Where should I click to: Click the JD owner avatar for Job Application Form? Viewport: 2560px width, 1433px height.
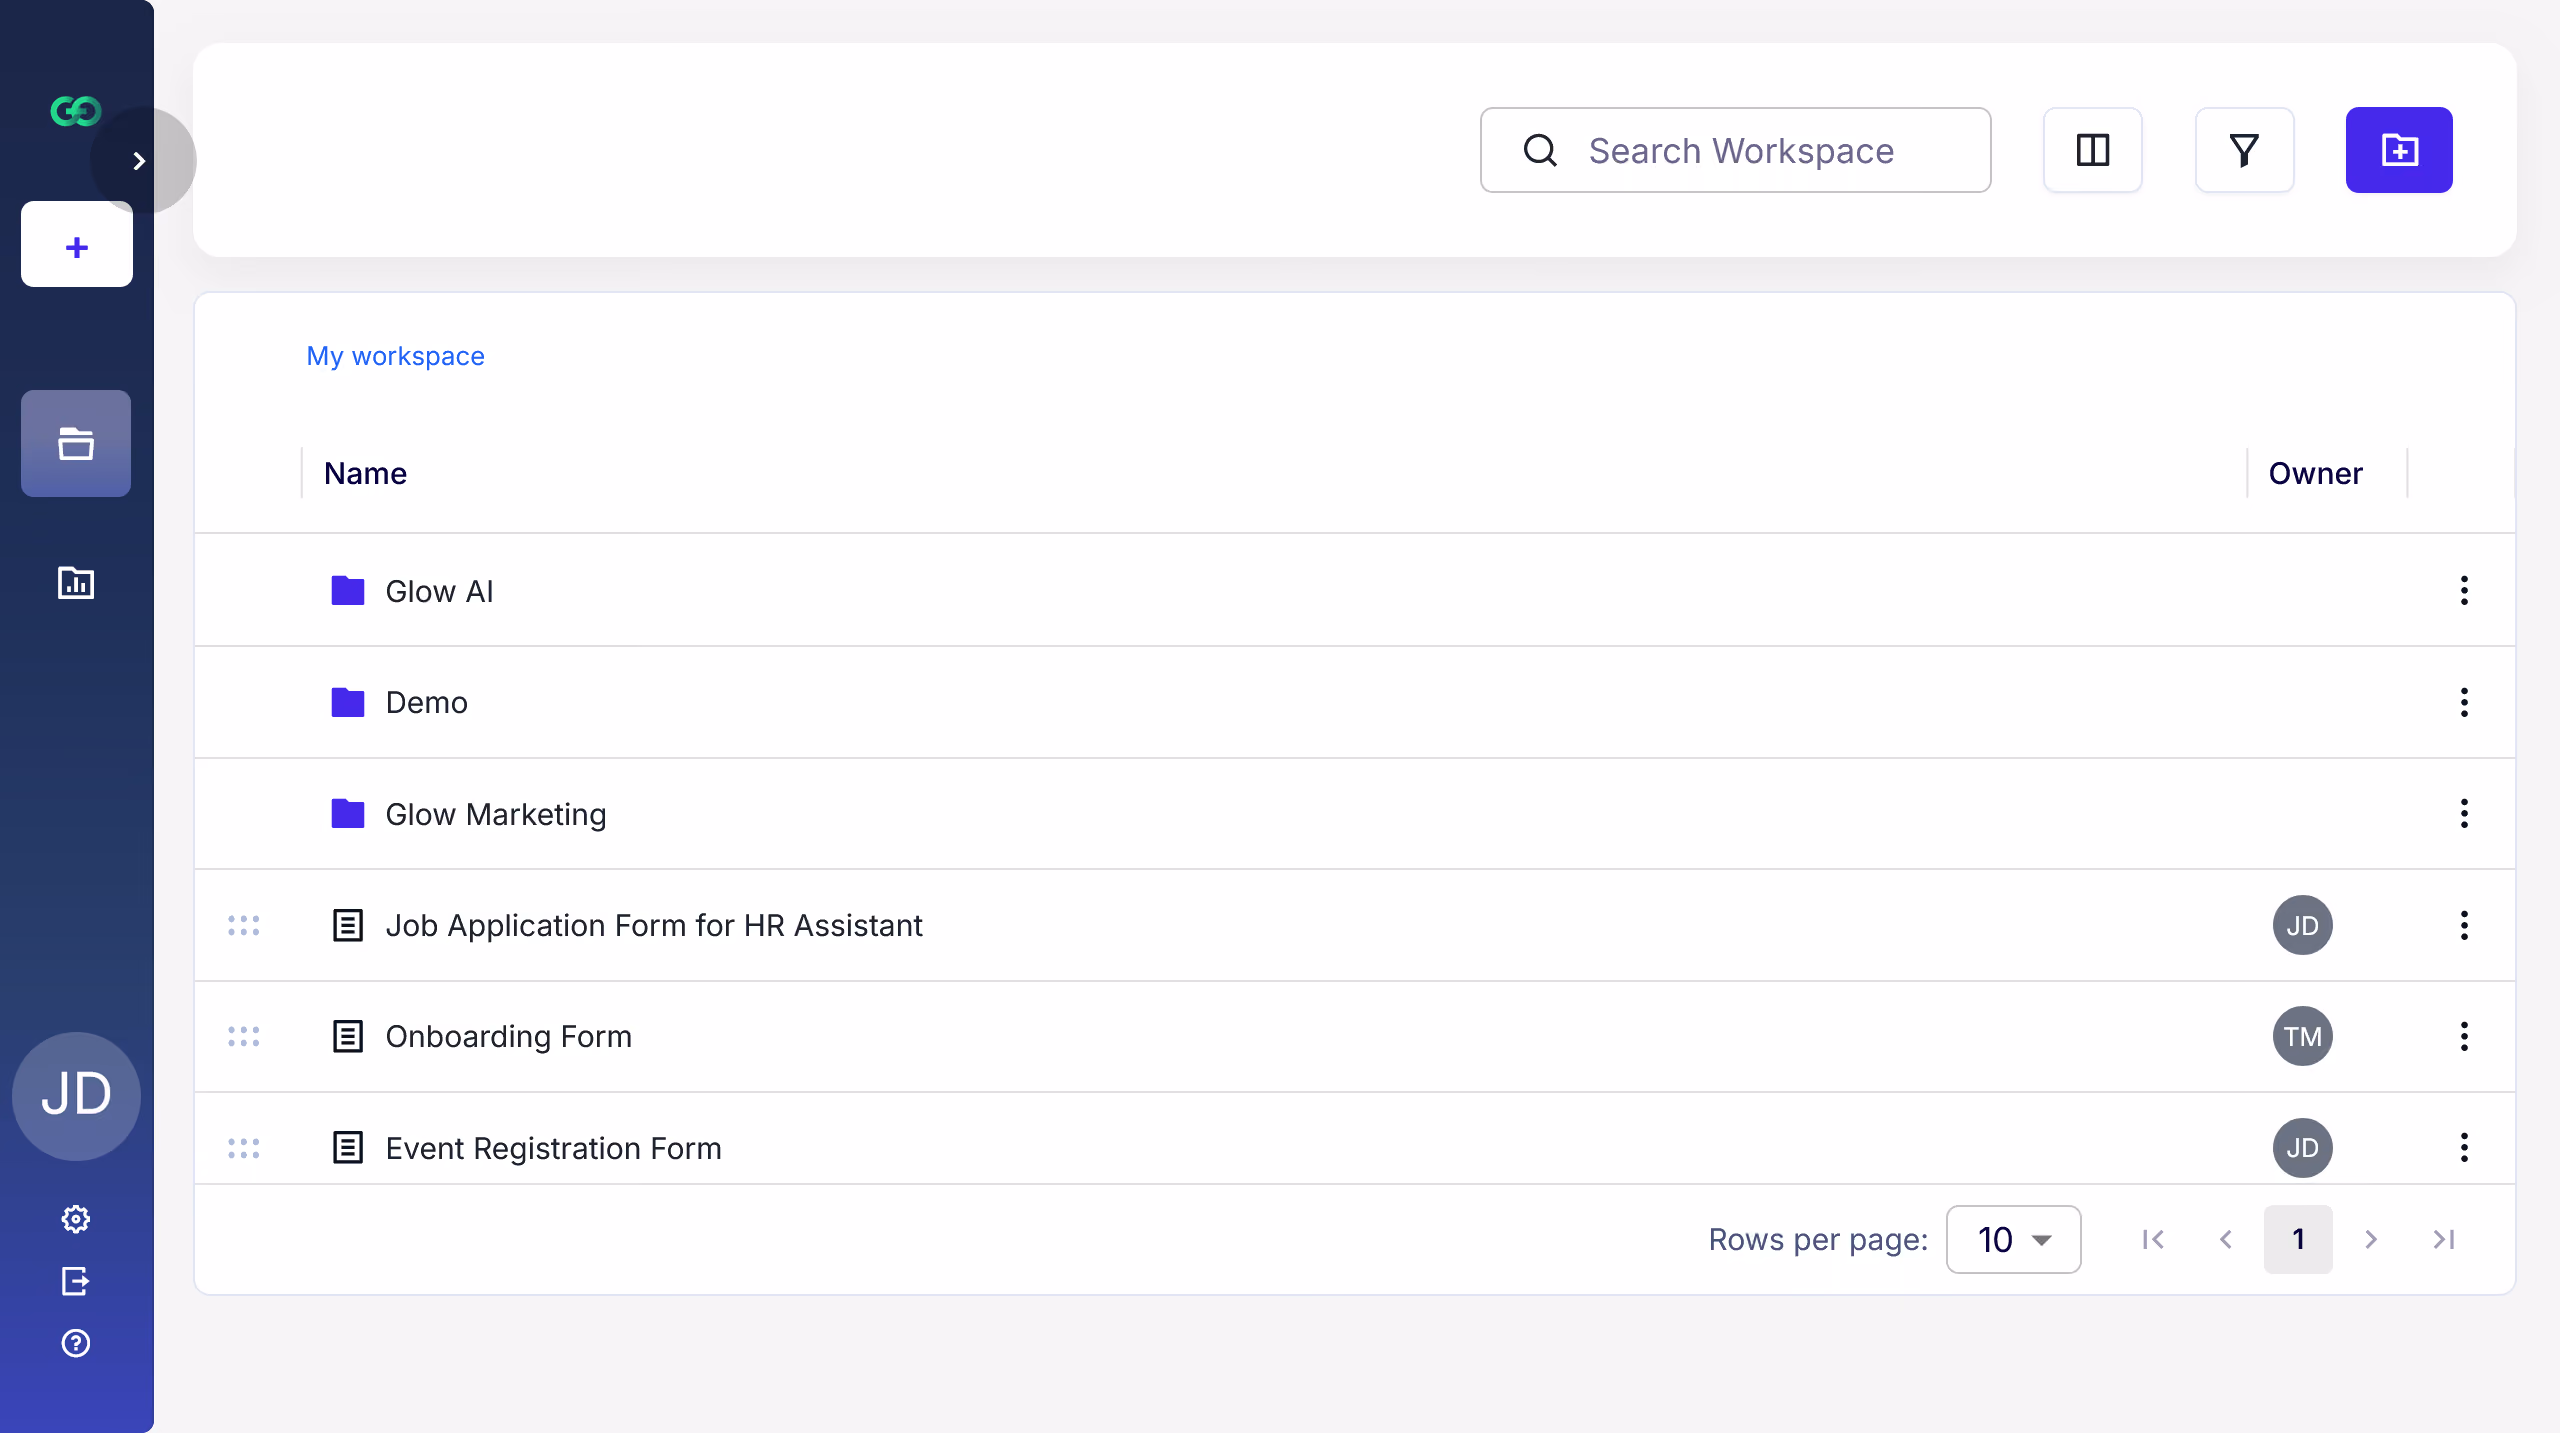point(2302,925)
